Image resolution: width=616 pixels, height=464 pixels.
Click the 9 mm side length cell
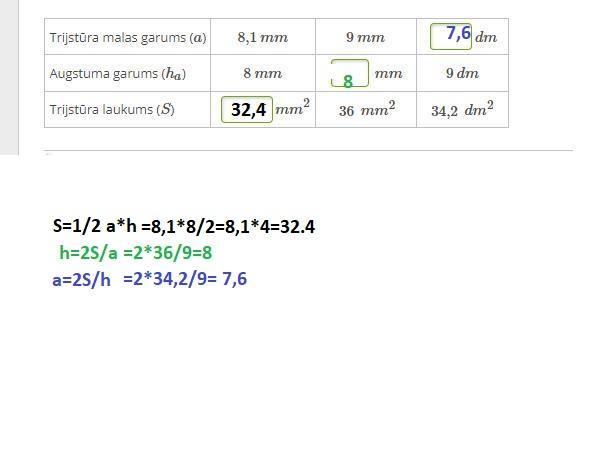[365, 38]
